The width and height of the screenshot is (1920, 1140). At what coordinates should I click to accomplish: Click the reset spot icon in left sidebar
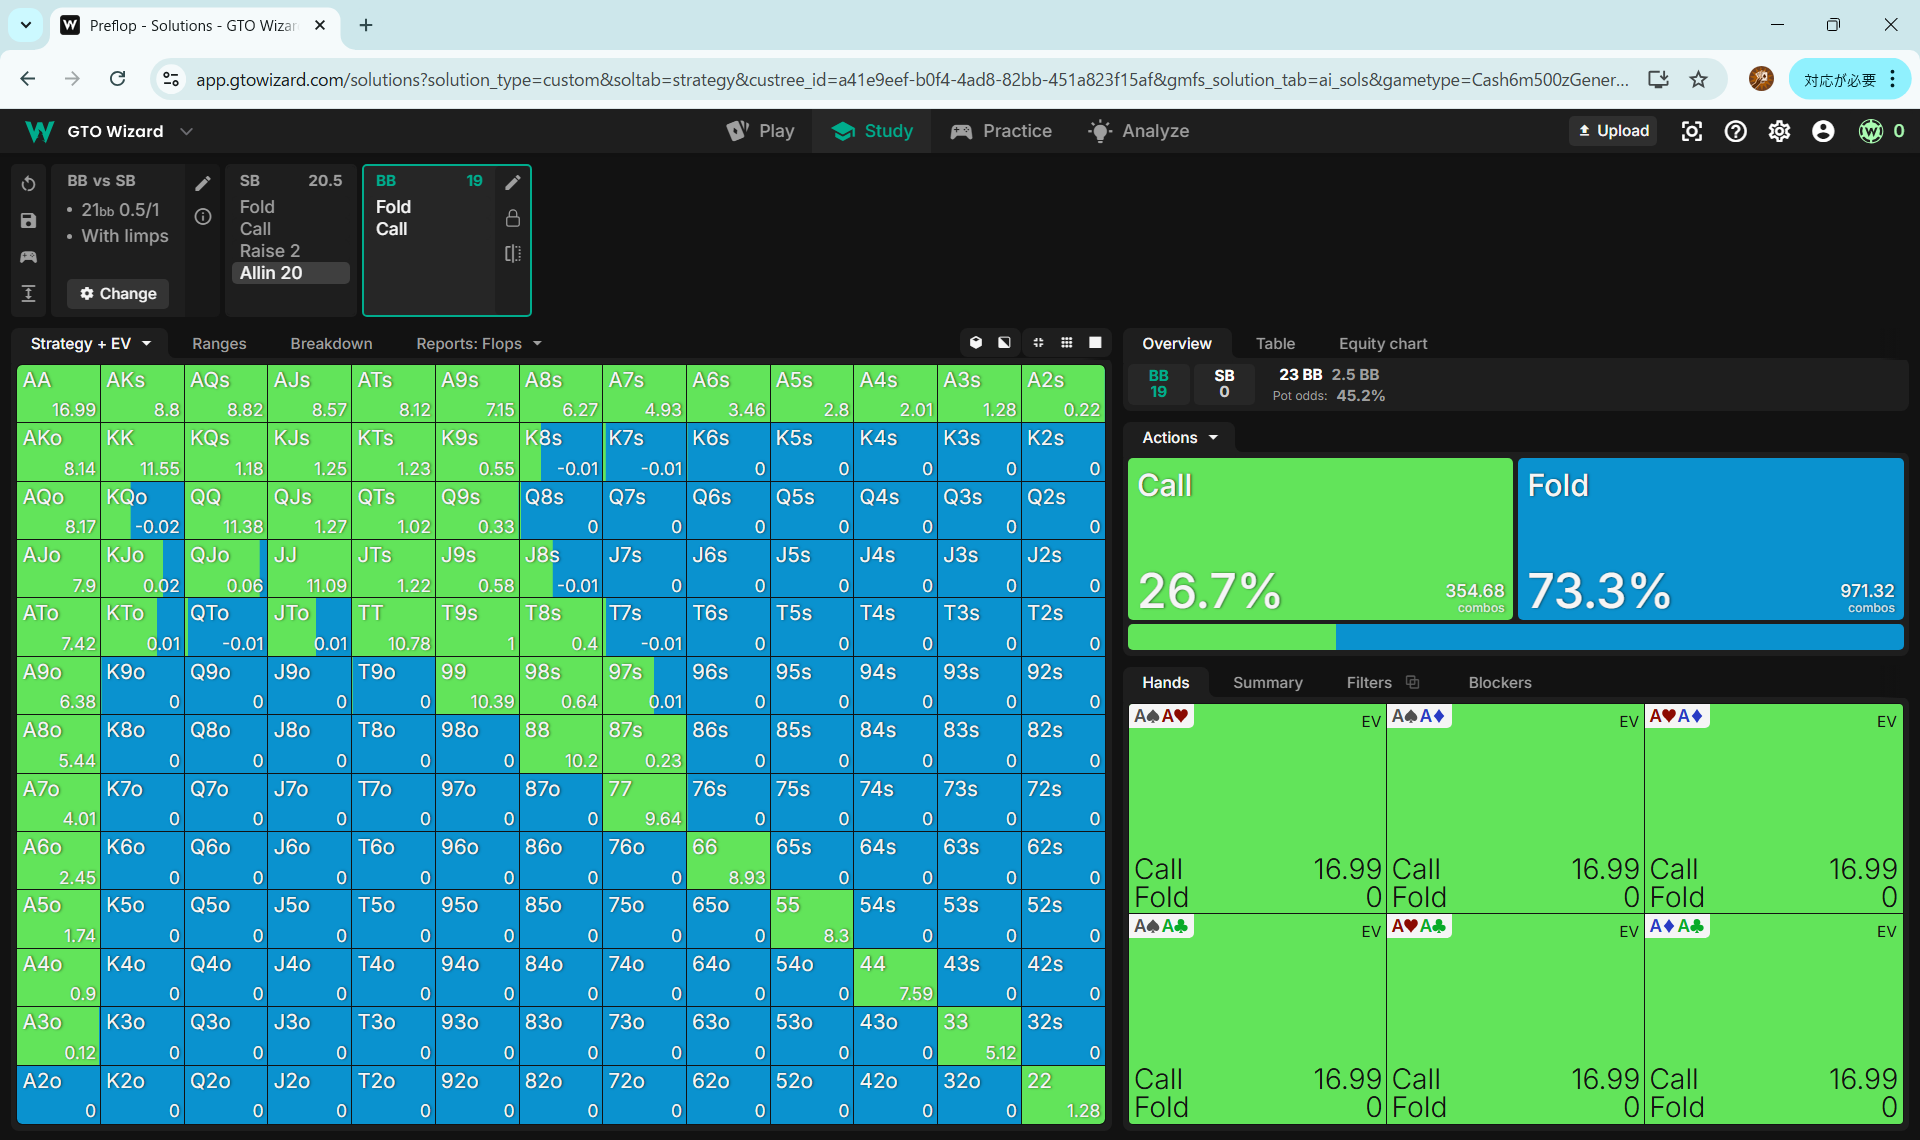(x=28, y=184)
